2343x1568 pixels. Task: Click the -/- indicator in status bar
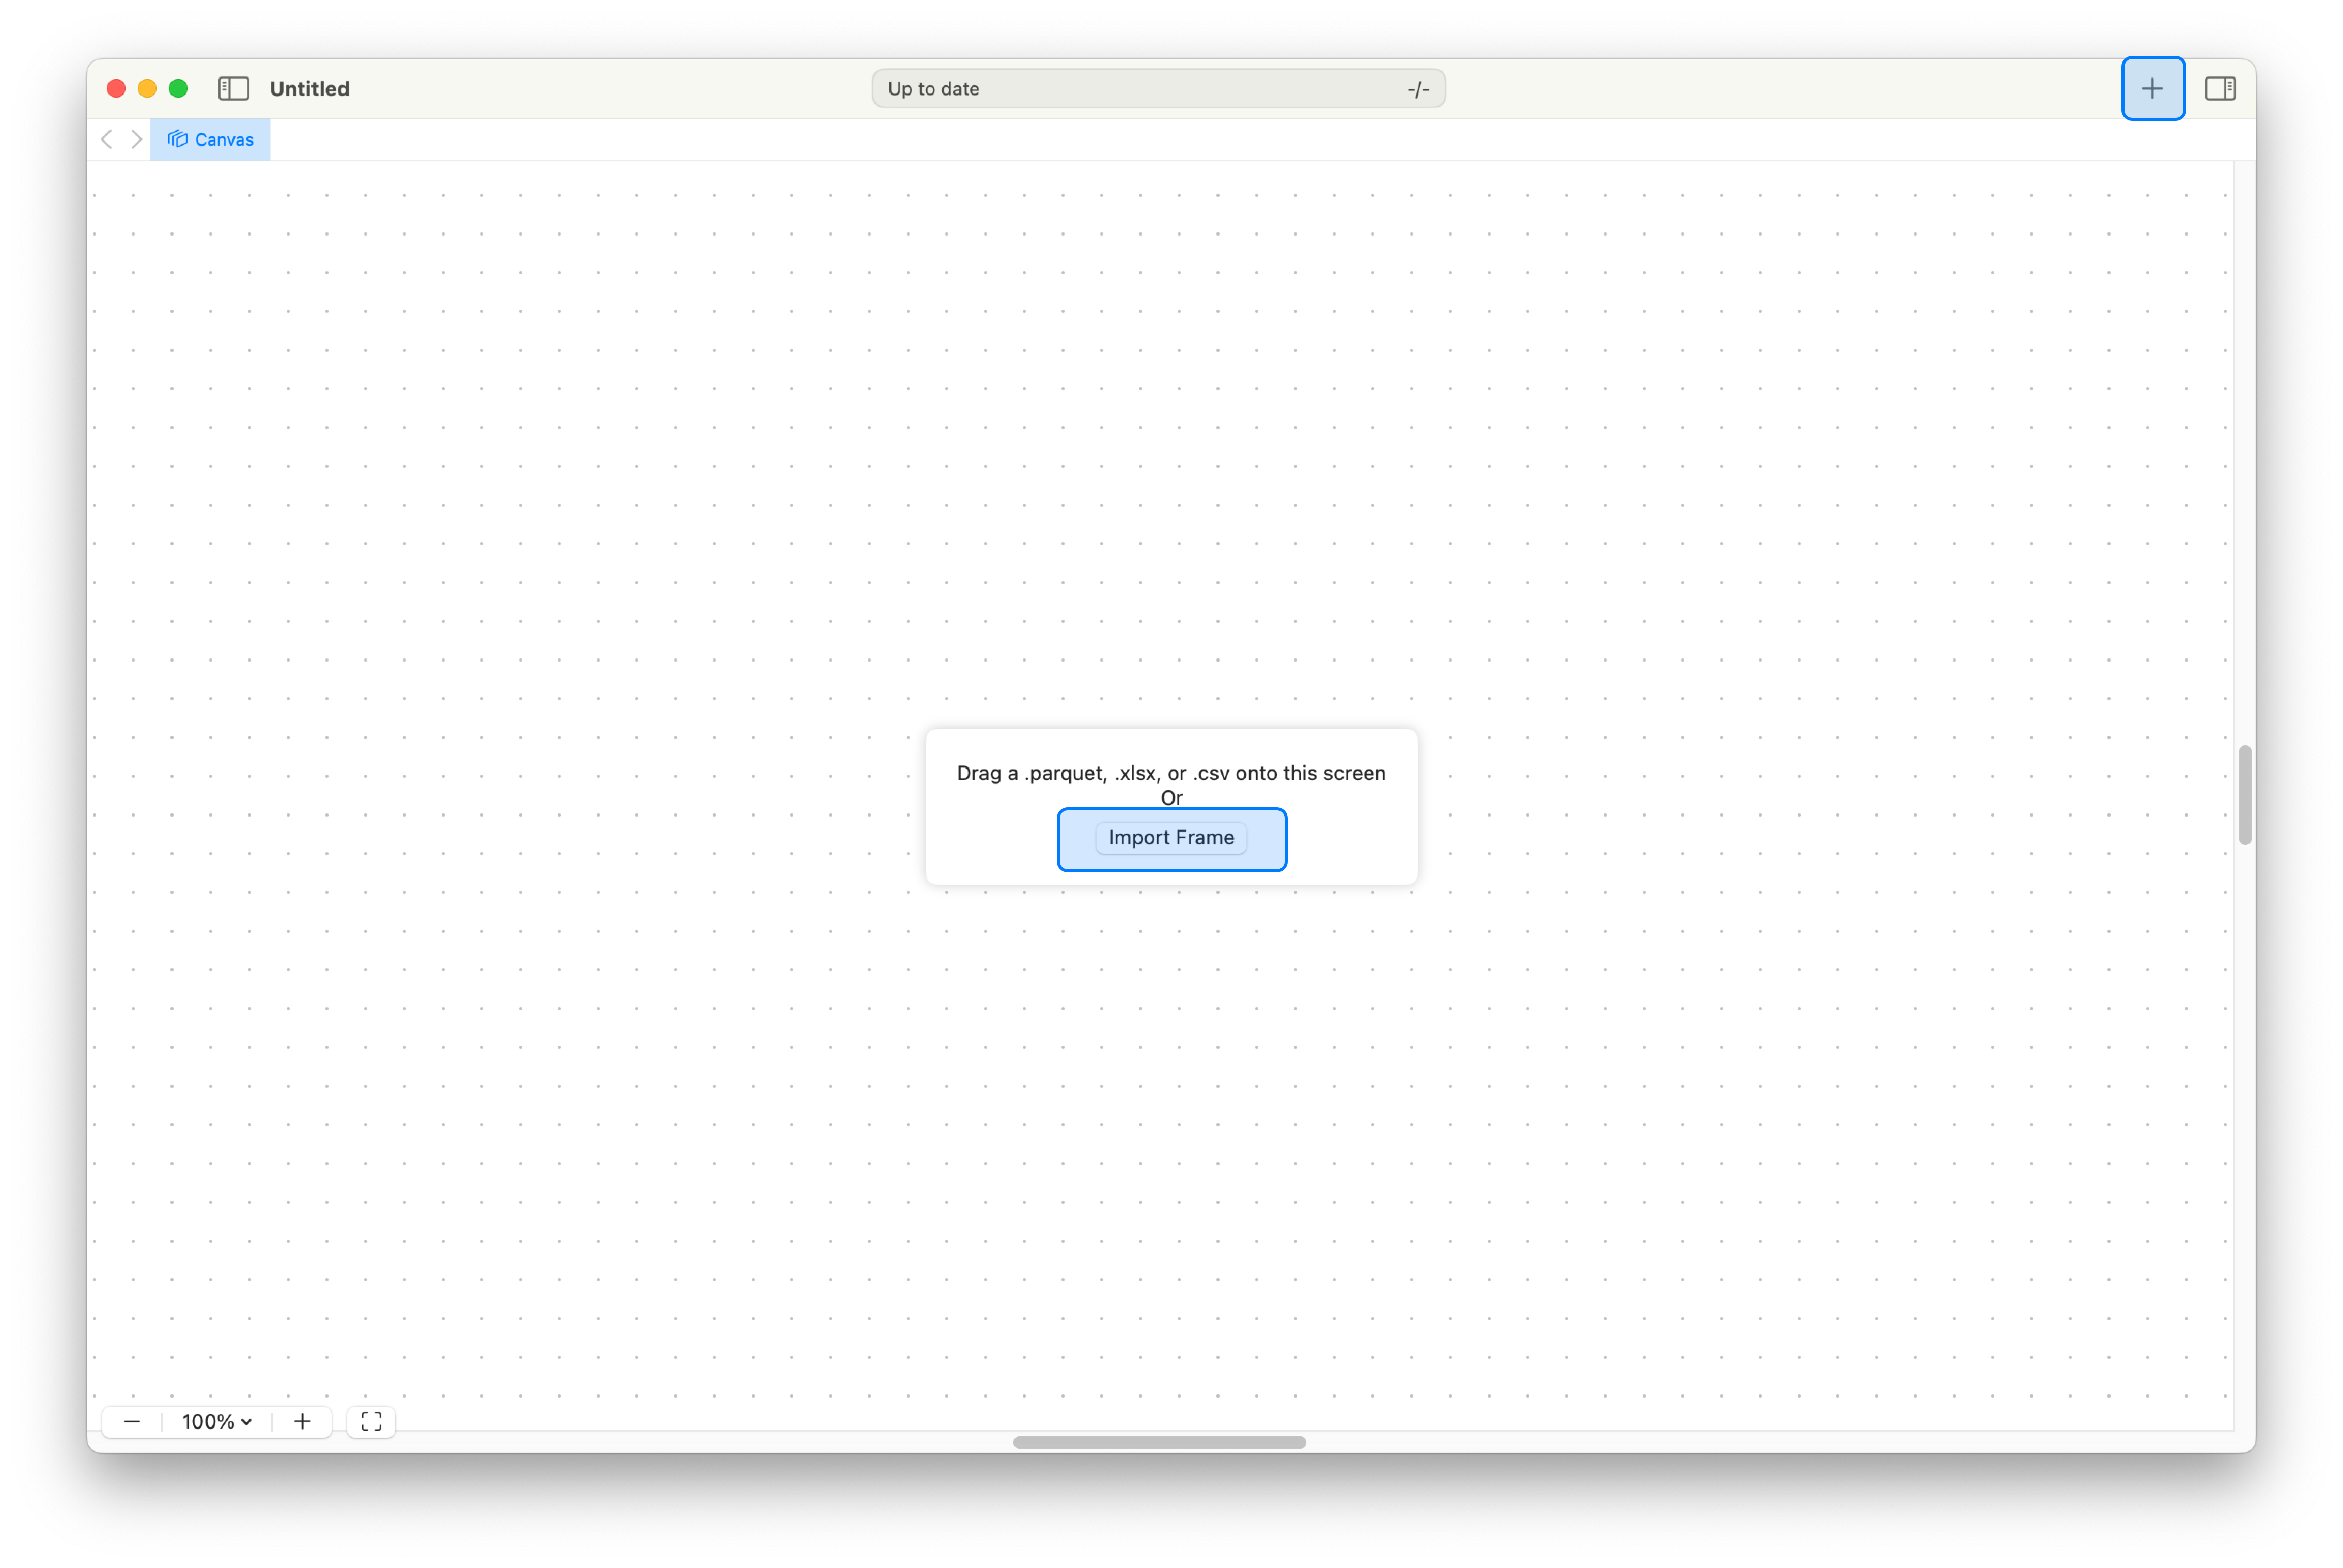coord(1418,89)
